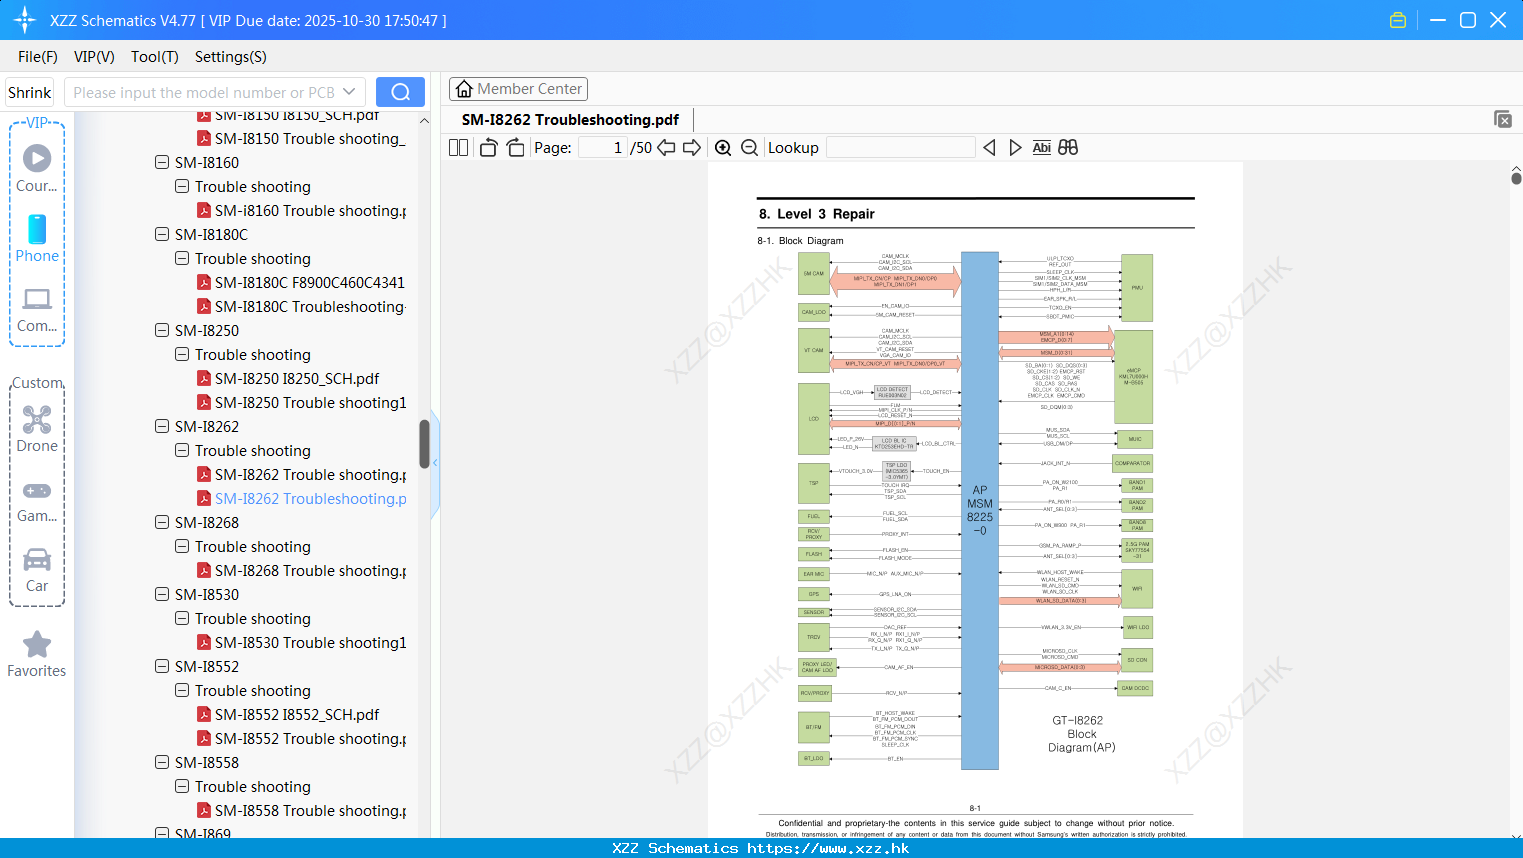Screen dimensions: 1523x858
Task: Find next lookup result
Action: pos(1015,147)
